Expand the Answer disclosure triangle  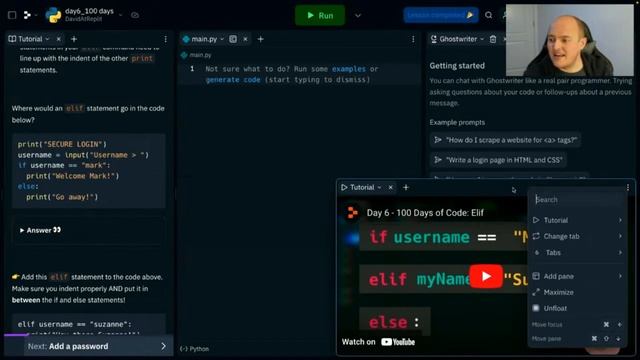[22, 230]
